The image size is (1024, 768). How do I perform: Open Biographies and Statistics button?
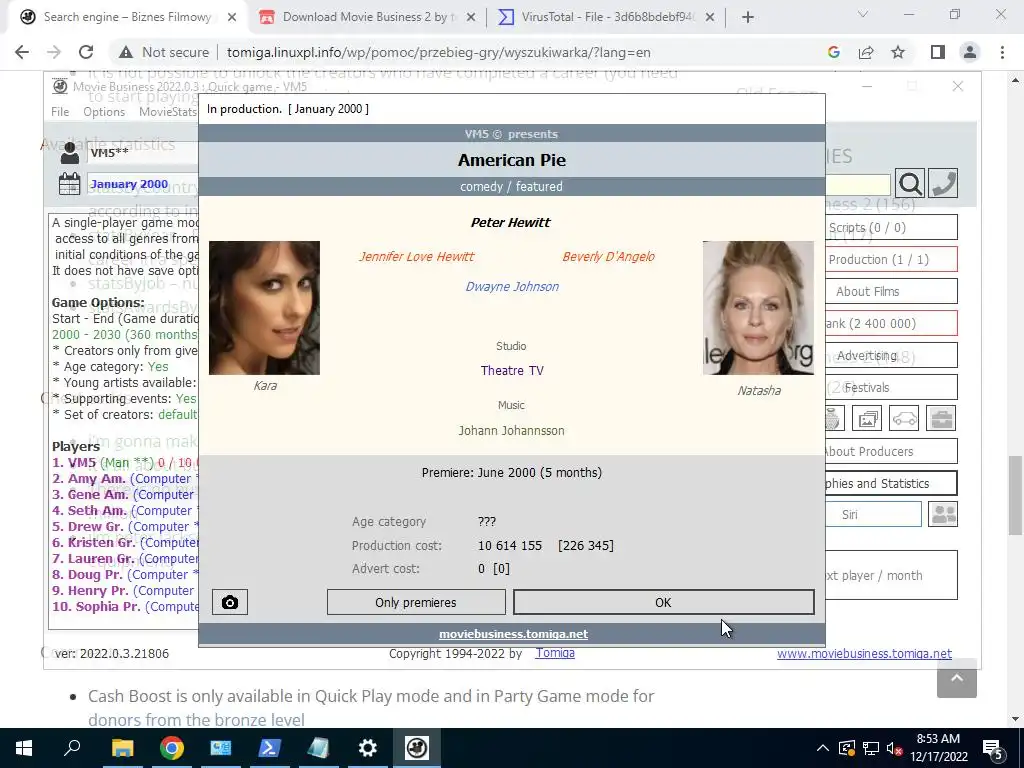click(891, 483)
